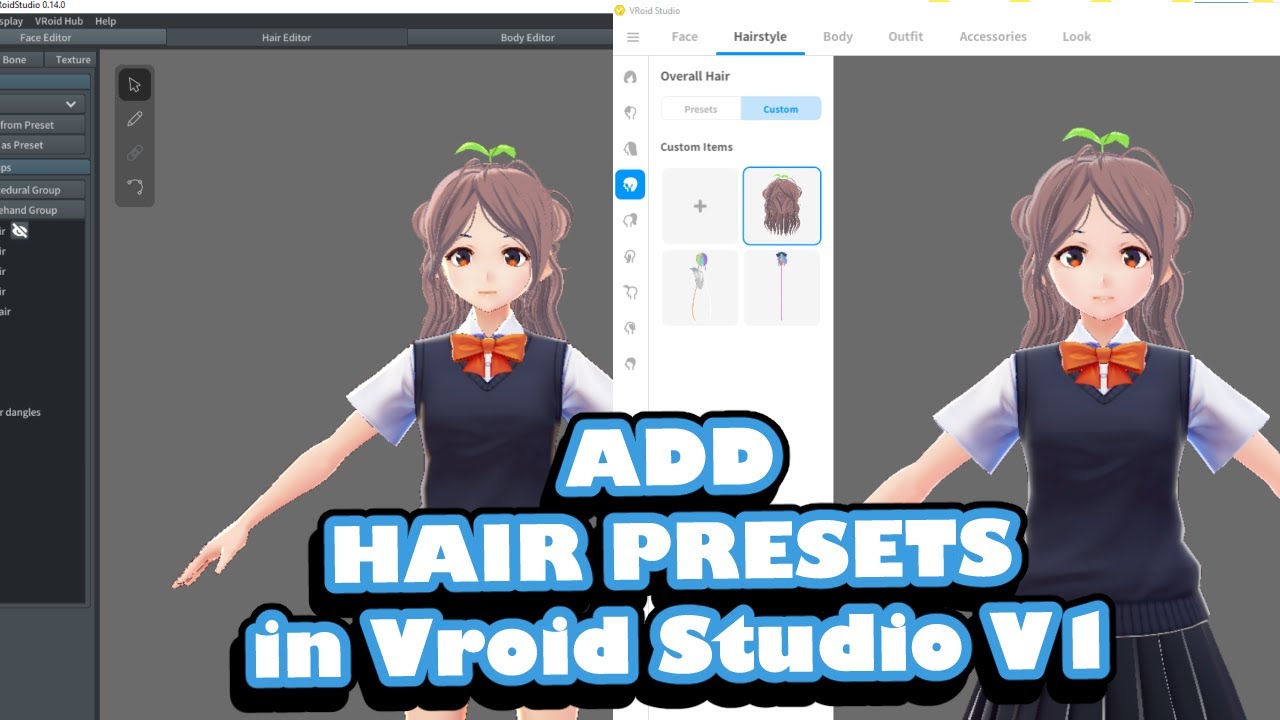Open the Face tab in VRoid Studio V1

tap(685, 37)
